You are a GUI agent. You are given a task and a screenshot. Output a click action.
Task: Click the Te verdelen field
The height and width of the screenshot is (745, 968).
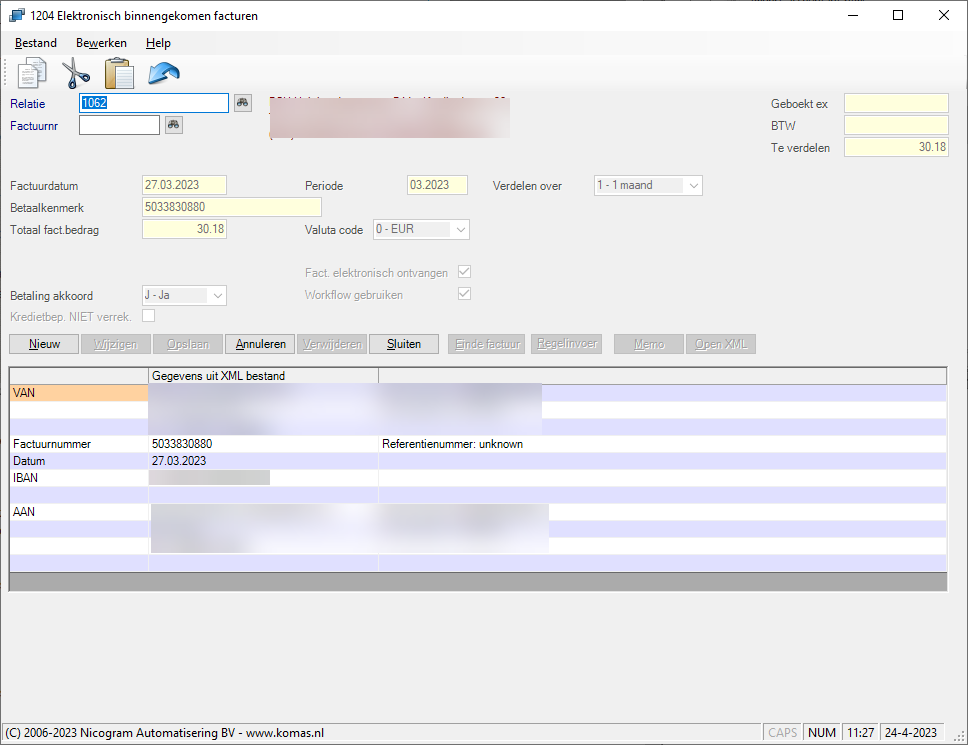coord(896,147)
